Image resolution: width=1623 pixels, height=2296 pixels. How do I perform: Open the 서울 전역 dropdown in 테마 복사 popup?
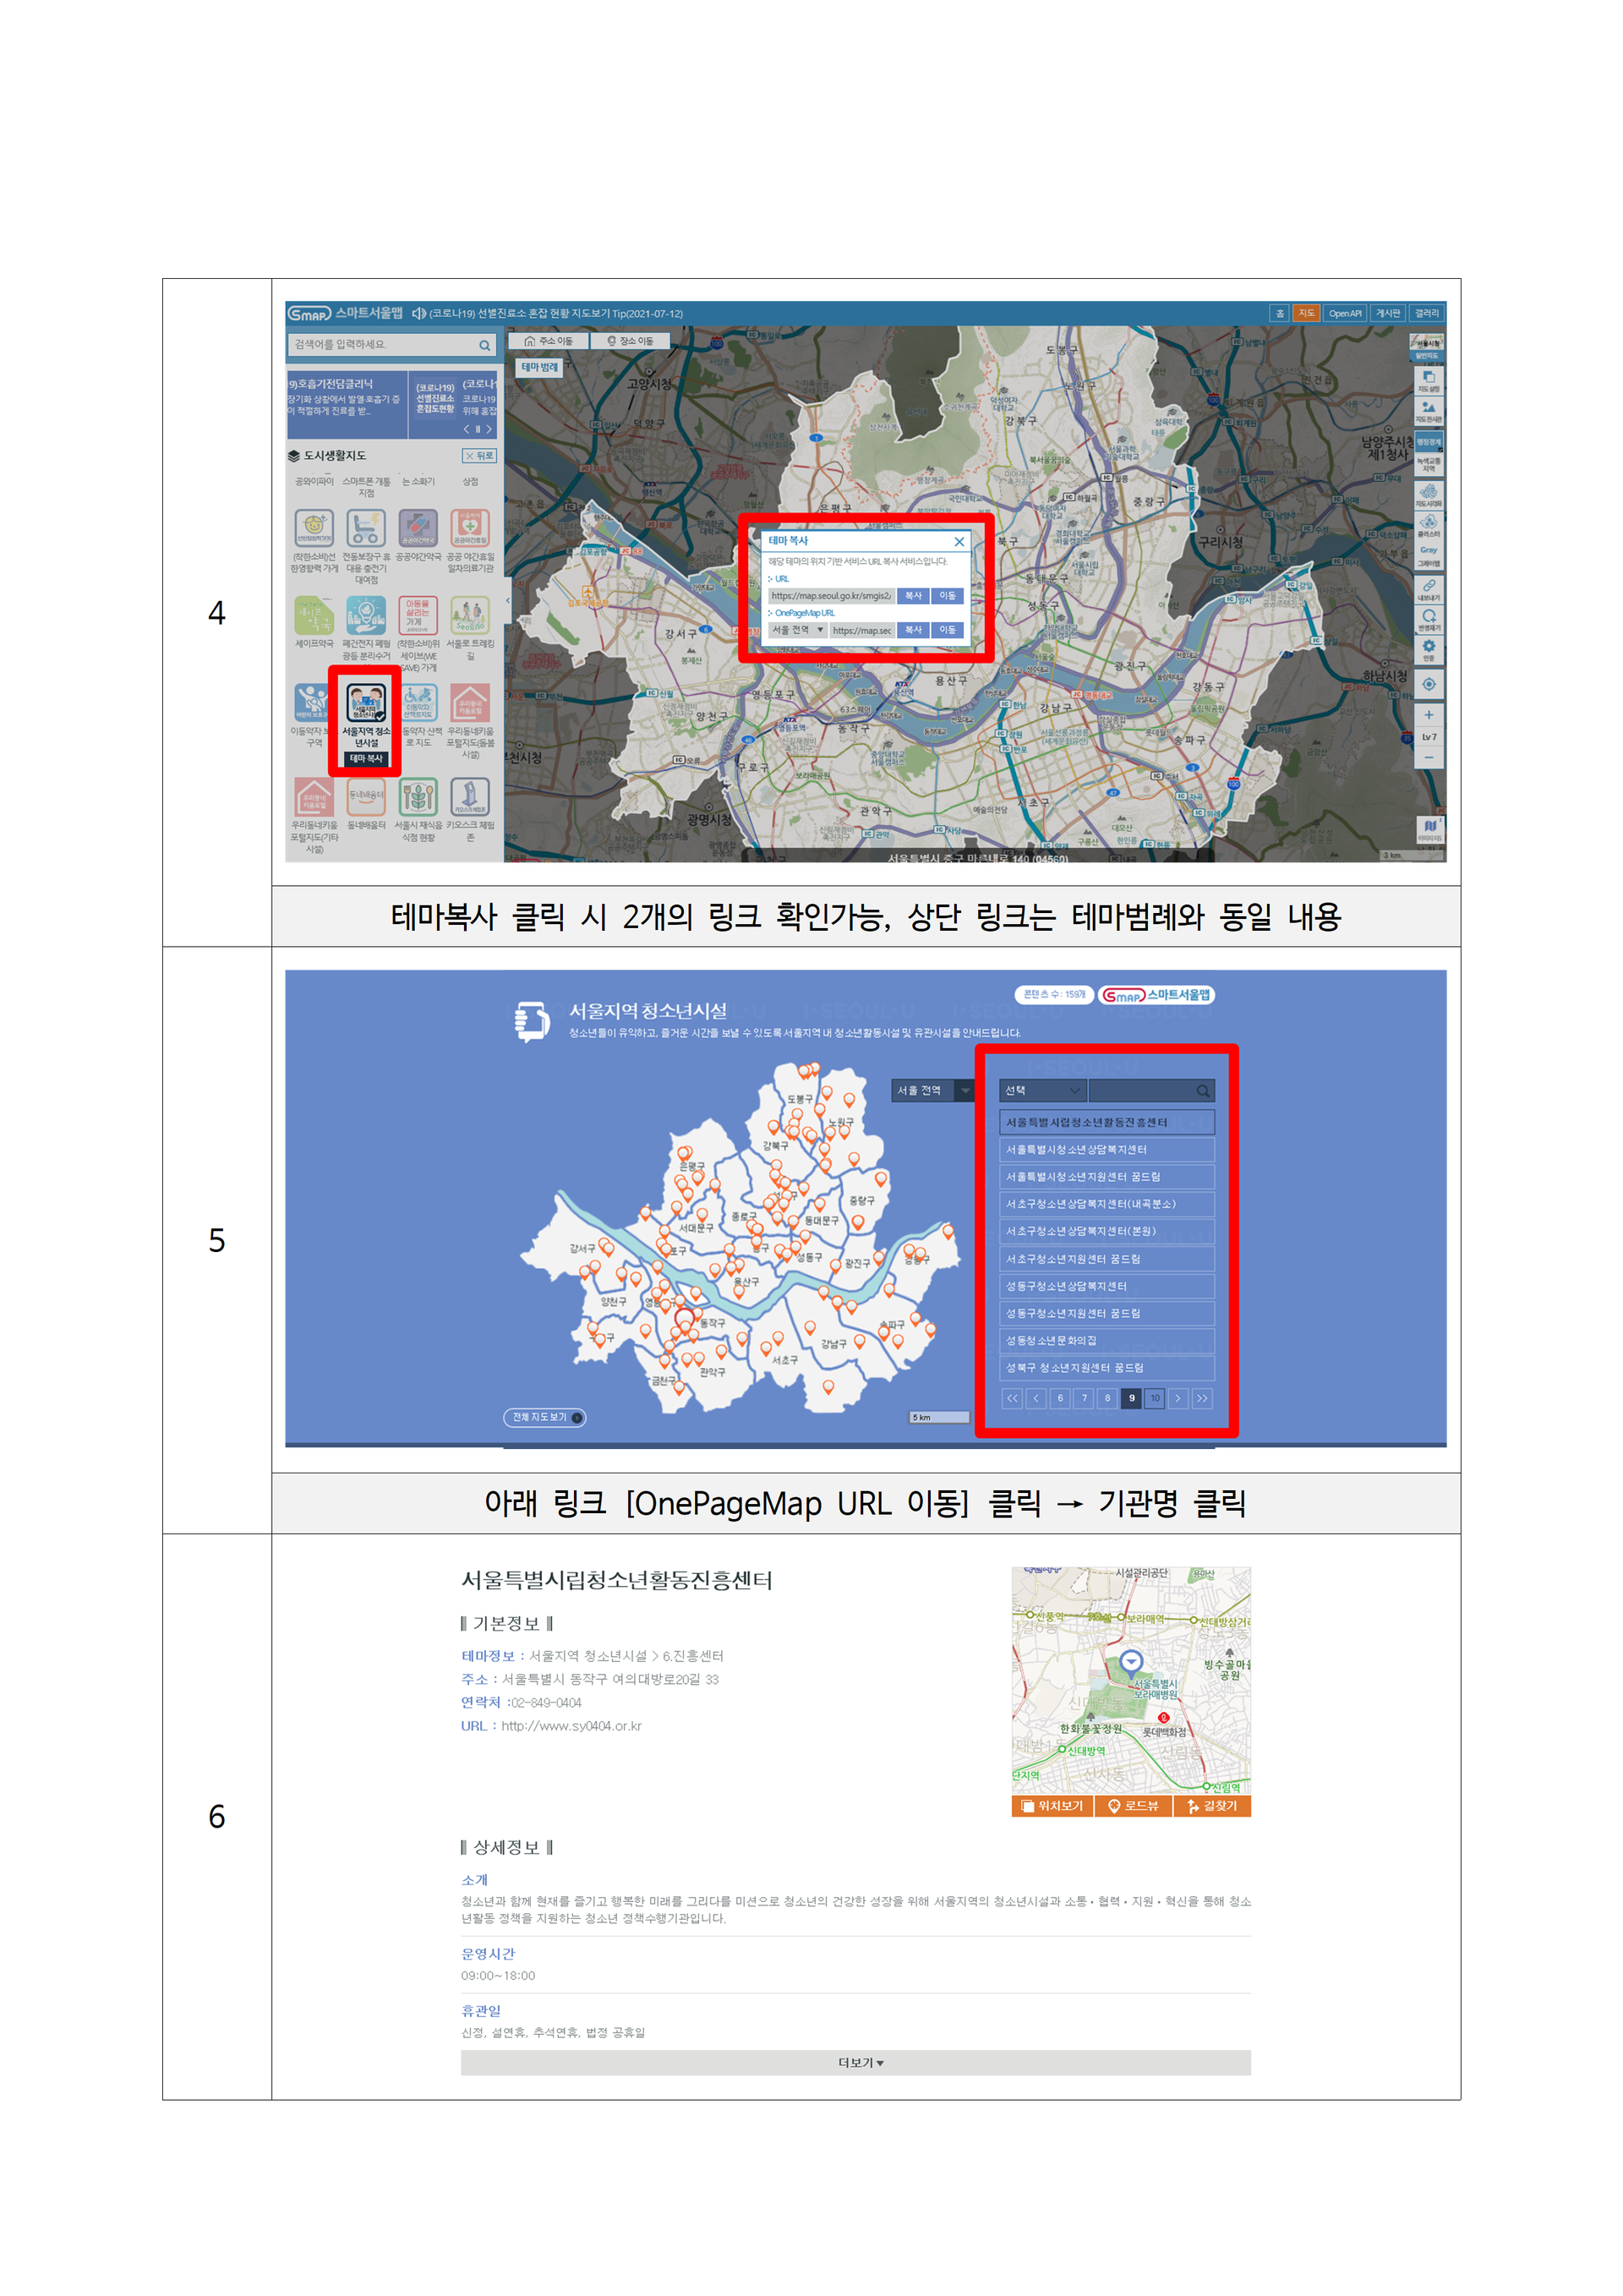(x=797, y=630)
